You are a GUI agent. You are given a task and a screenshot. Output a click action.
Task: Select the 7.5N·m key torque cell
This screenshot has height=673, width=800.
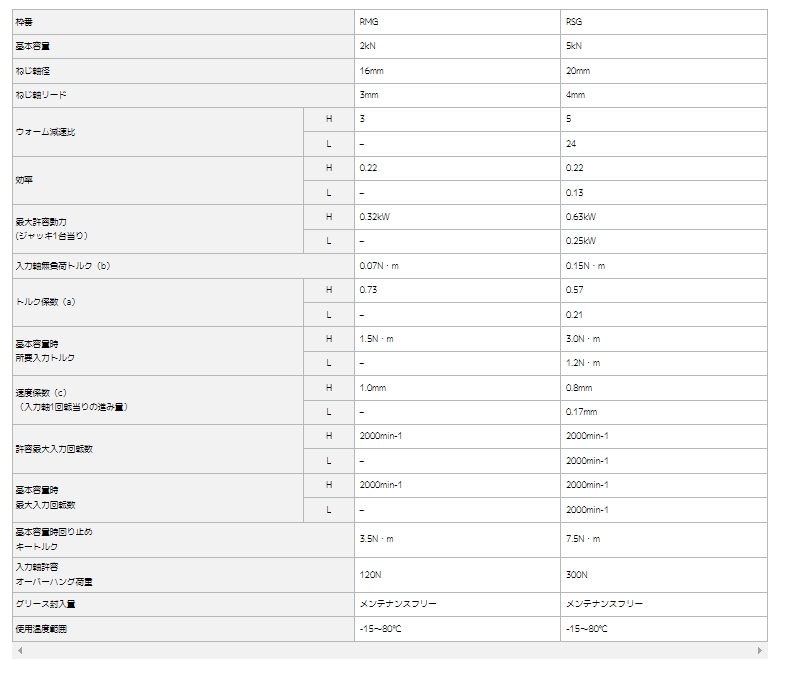(x=583, y=538)
